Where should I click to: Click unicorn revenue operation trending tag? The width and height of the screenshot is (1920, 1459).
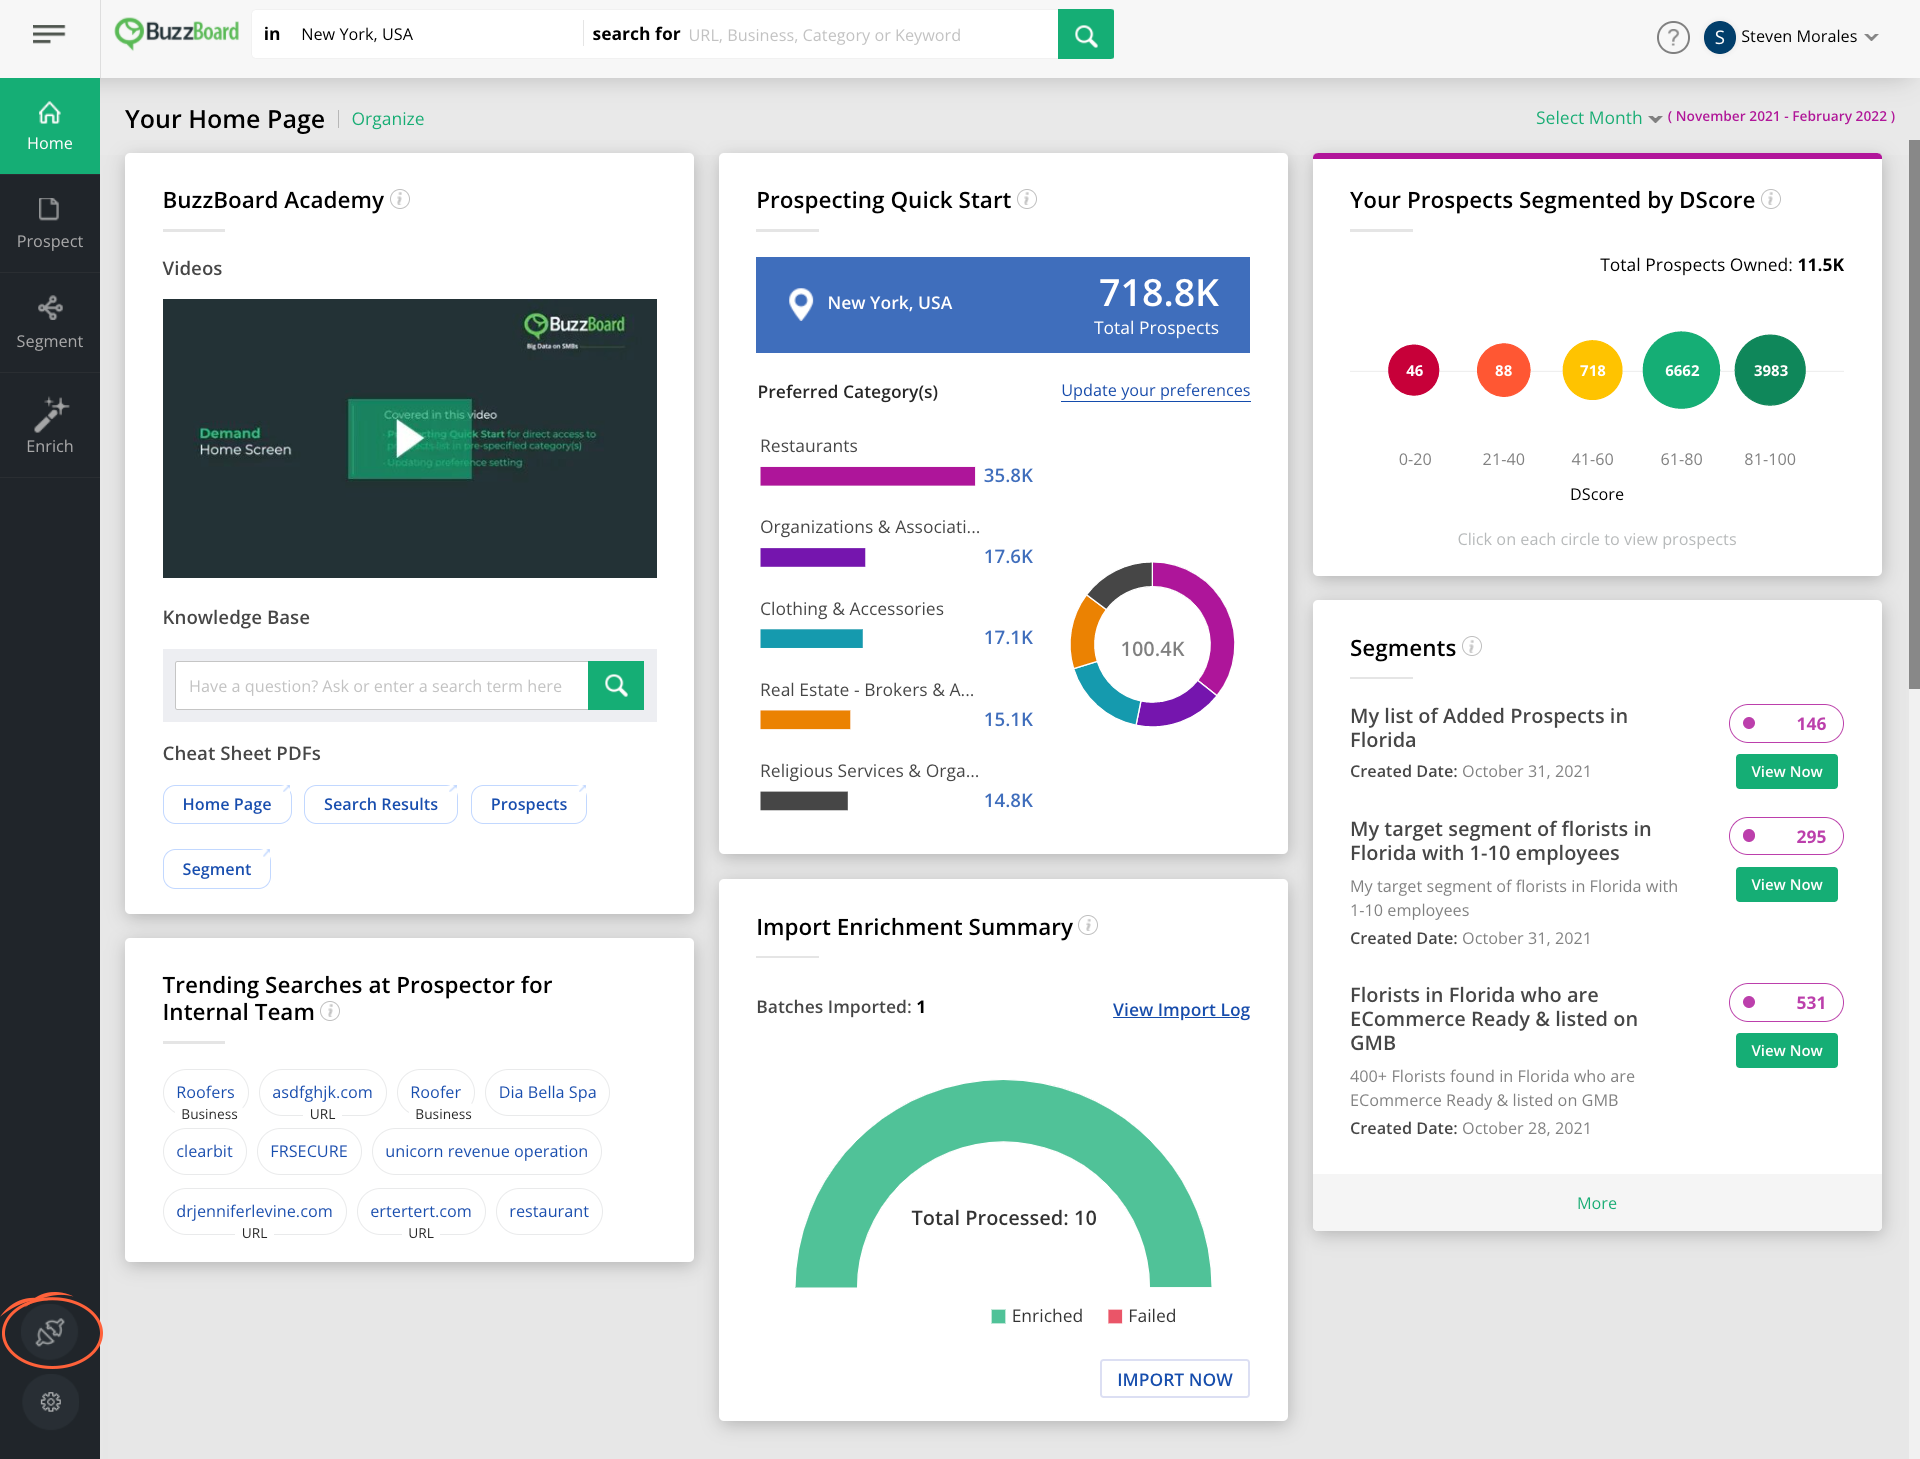click(x=486, y=1151)
